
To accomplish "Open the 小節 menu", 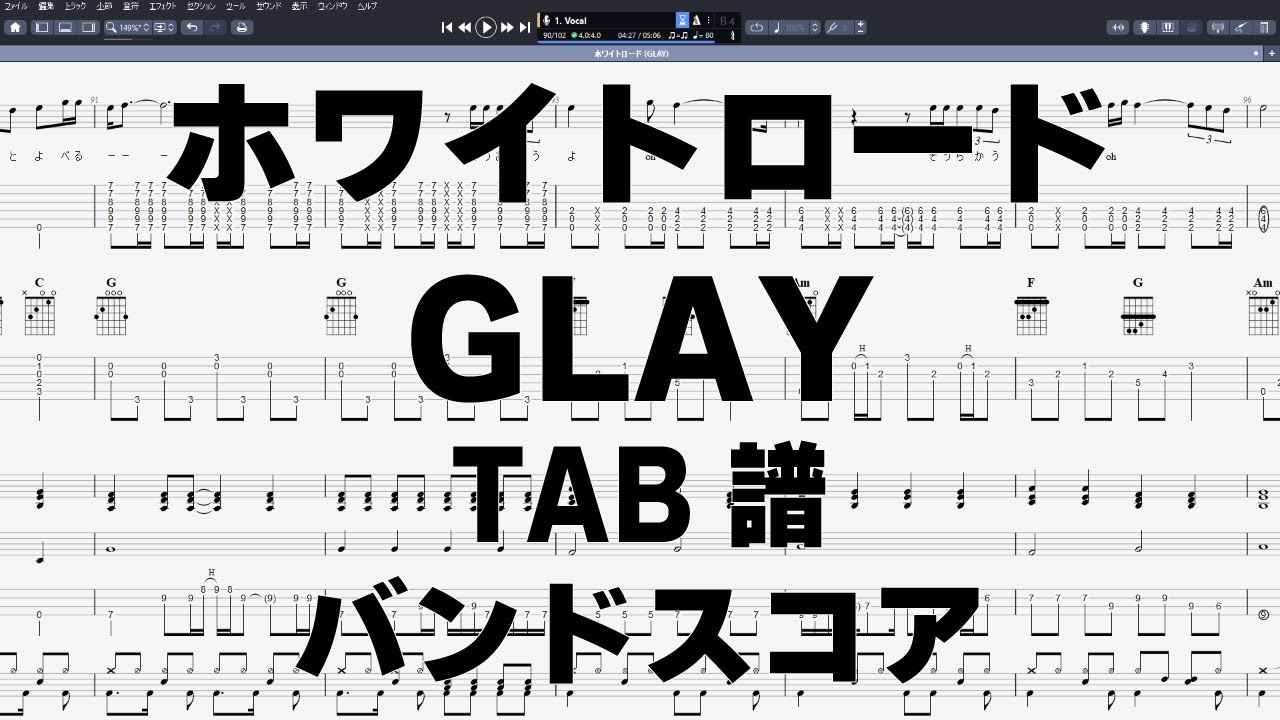I will (104, 6).
